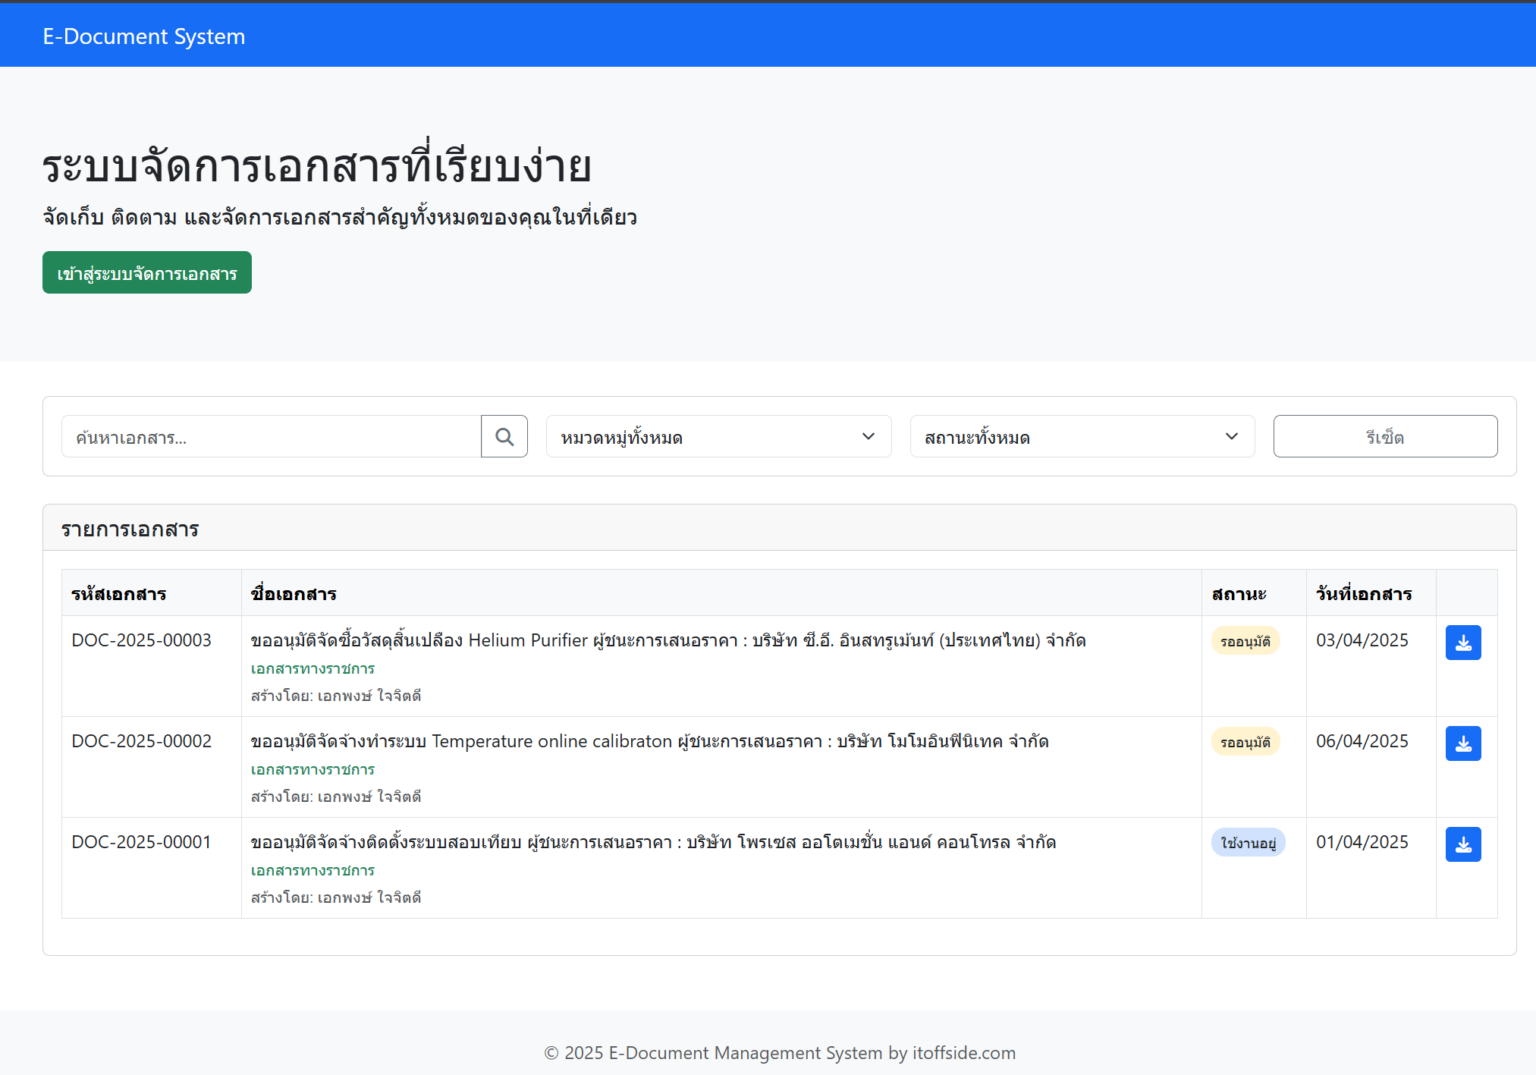Download document DOC-2025-00003
This screenshot has width=1536, height=1075.
[1463, 642]
